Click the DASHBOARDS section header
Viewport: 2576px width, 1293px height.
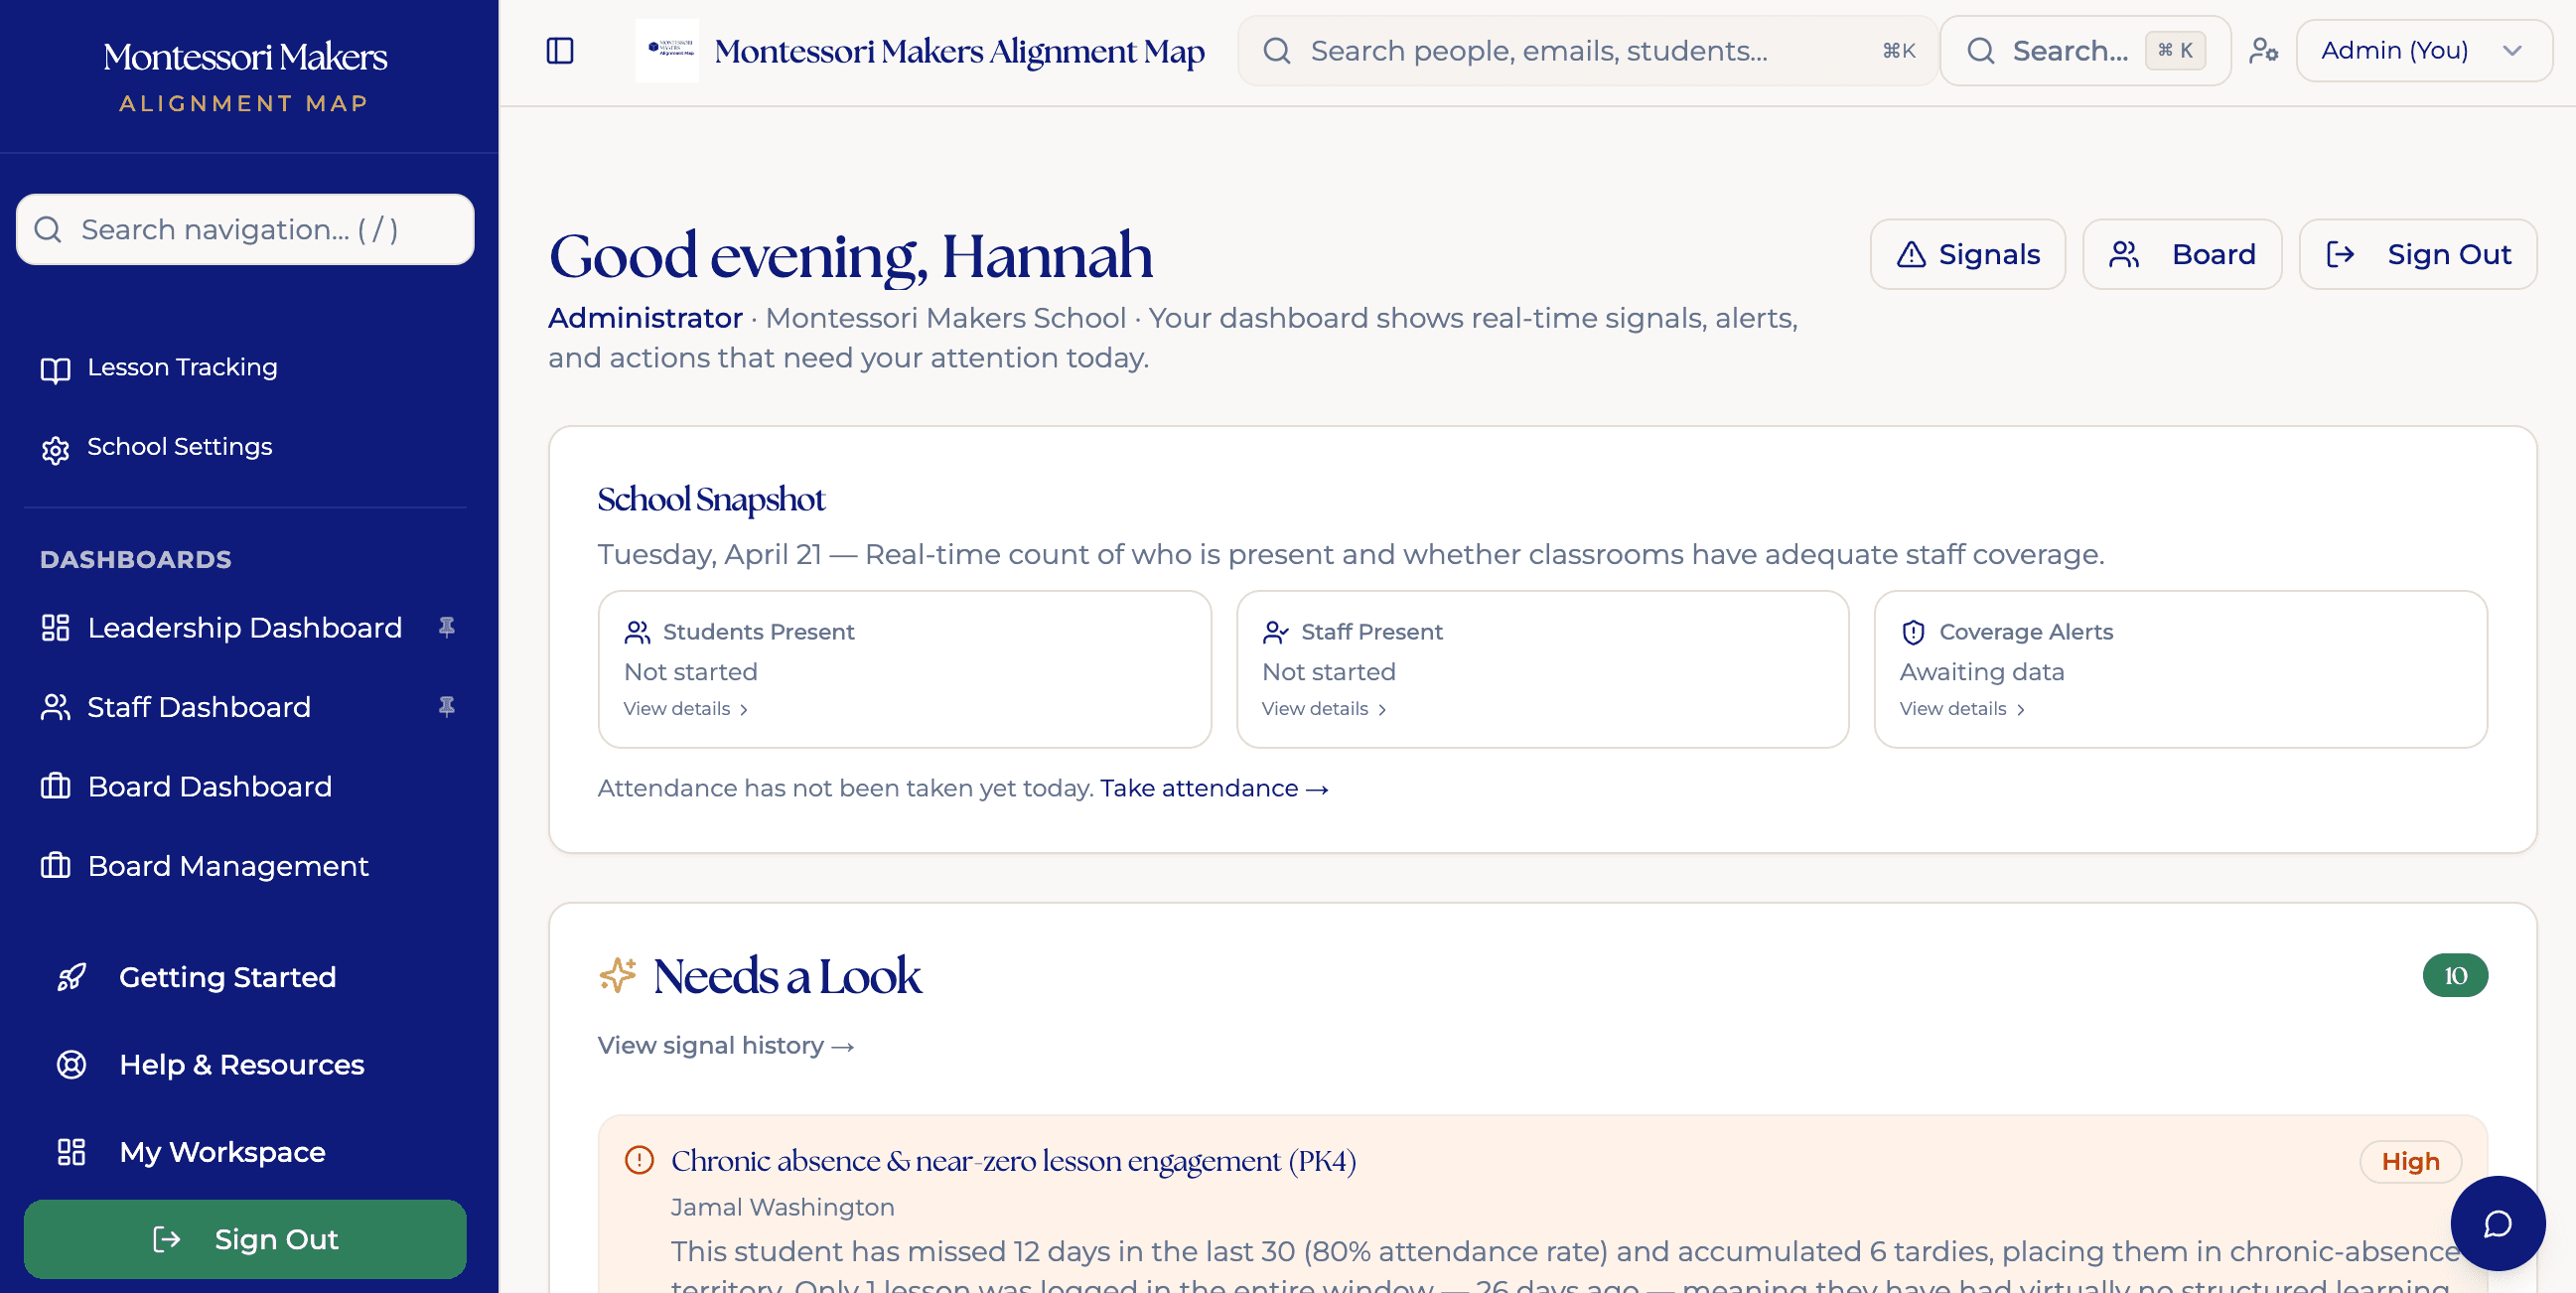136,559
